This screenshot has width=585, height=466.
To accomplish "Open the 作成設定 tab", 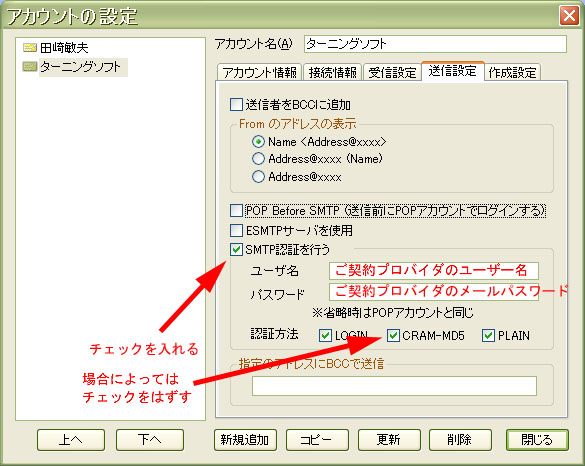I will pyautogui.click(x=512, y=72).
